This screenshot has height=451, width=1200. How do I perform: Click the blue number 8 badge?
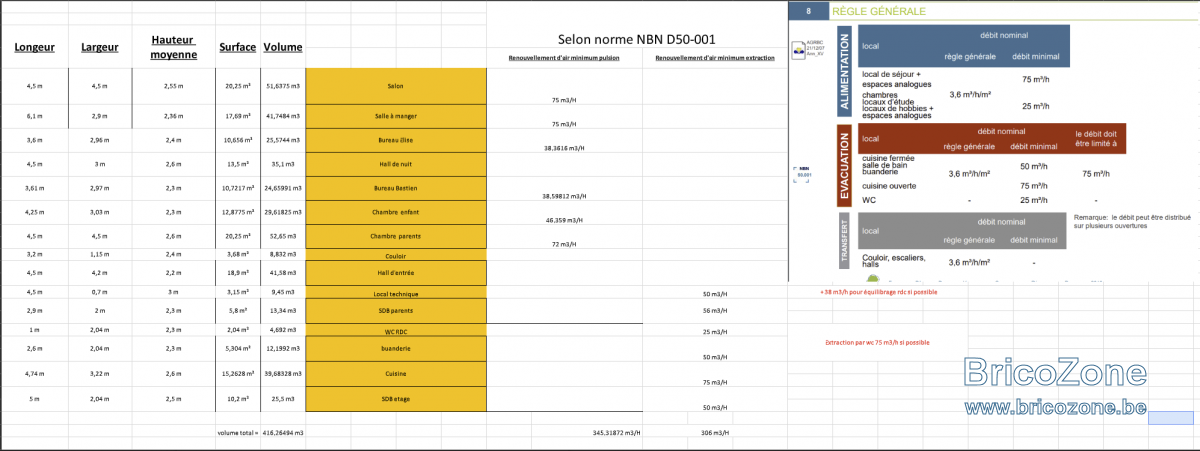tap(808, 12)
